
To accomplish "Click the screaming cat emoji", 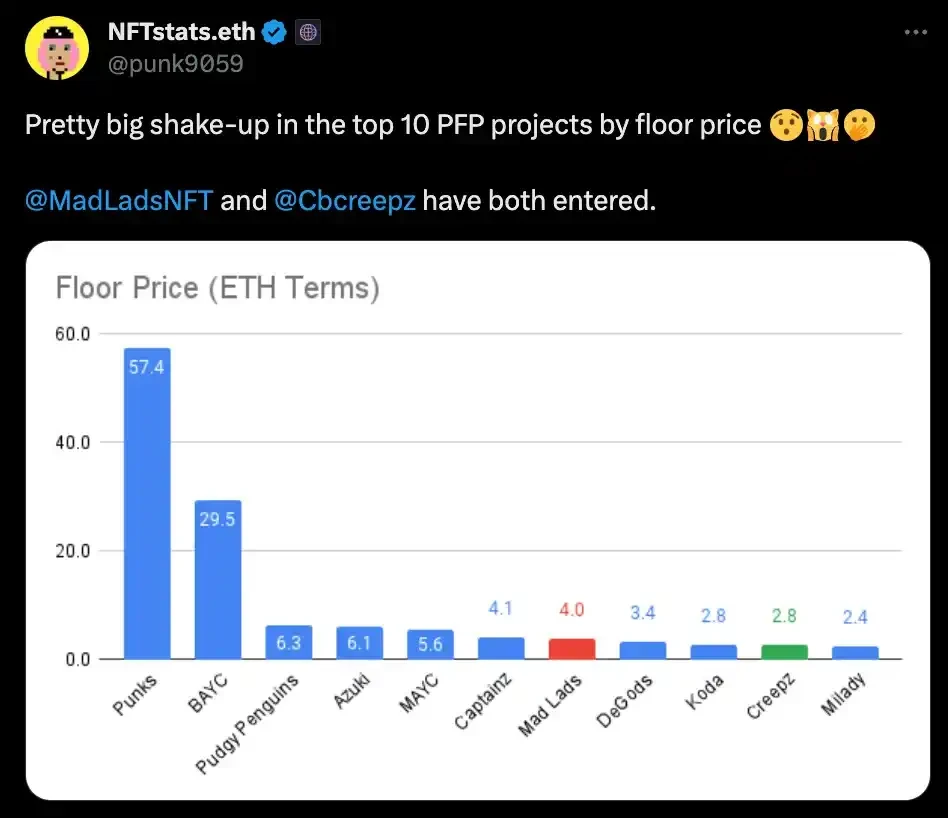I will point(822,126).
